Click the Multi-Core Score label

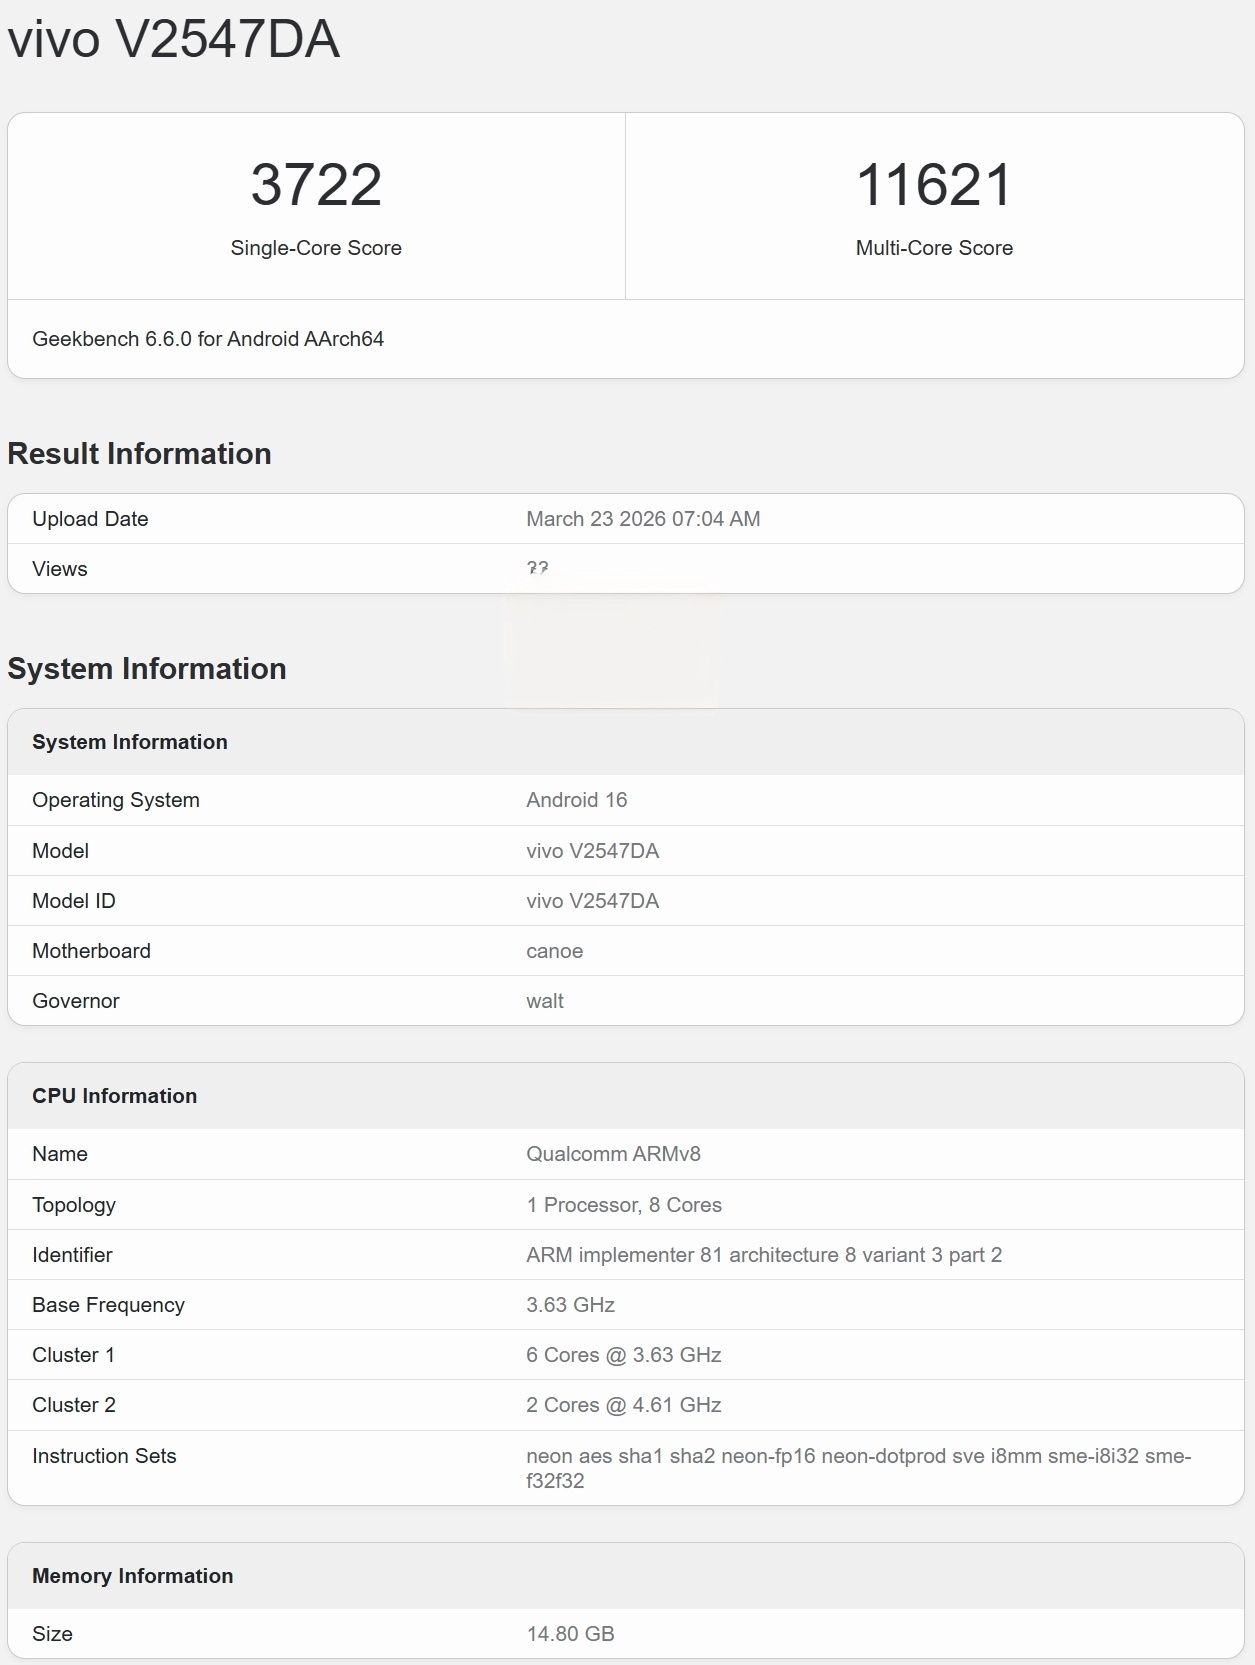934,248
